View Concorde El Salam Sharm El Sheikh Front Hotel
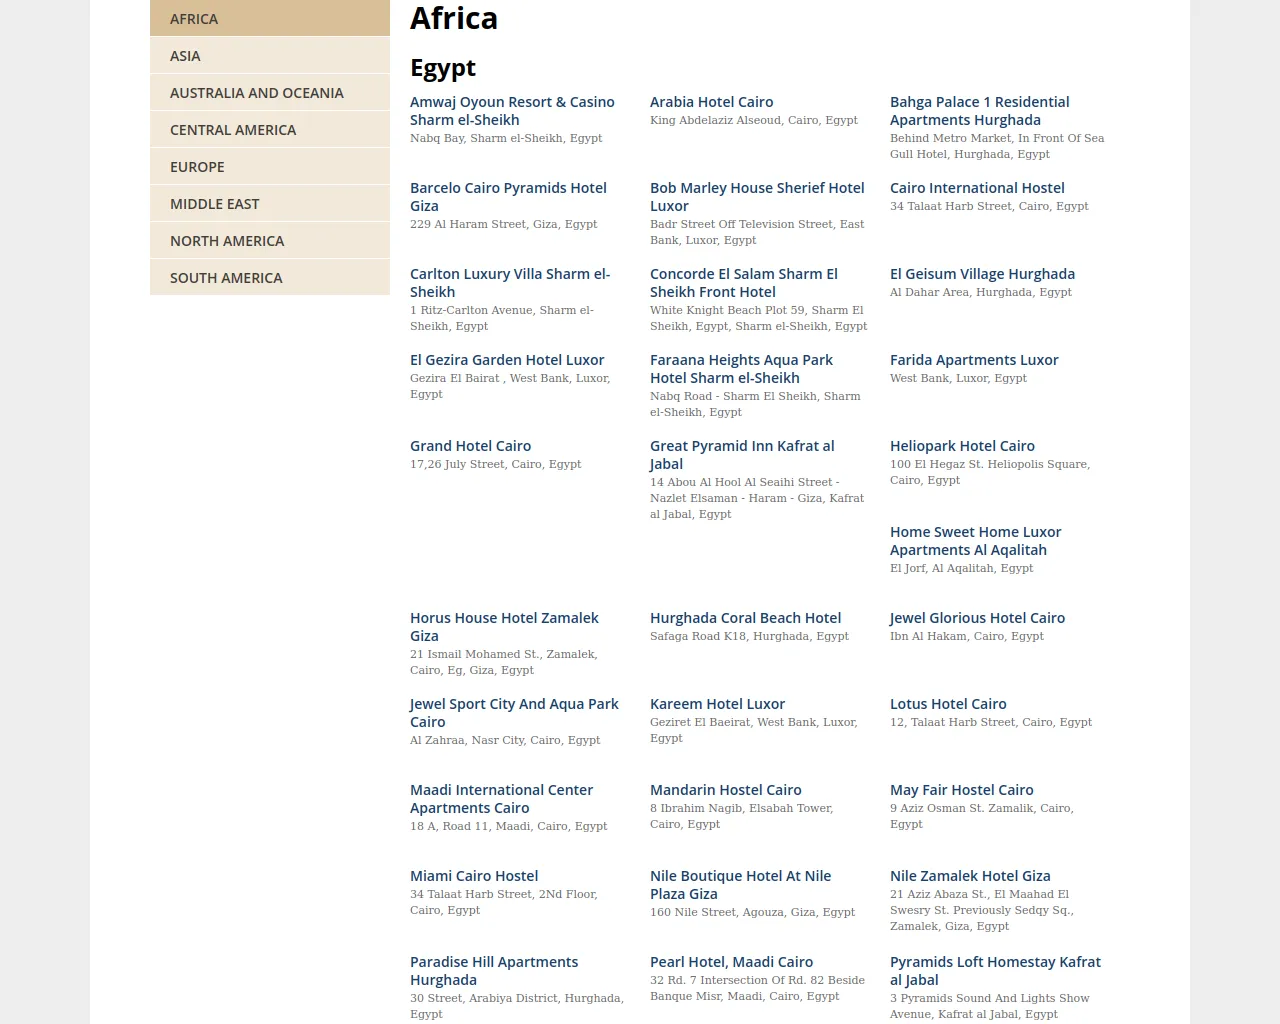Image resolution: width=1280 pixels, height=1024 pixels. (744, 283)
